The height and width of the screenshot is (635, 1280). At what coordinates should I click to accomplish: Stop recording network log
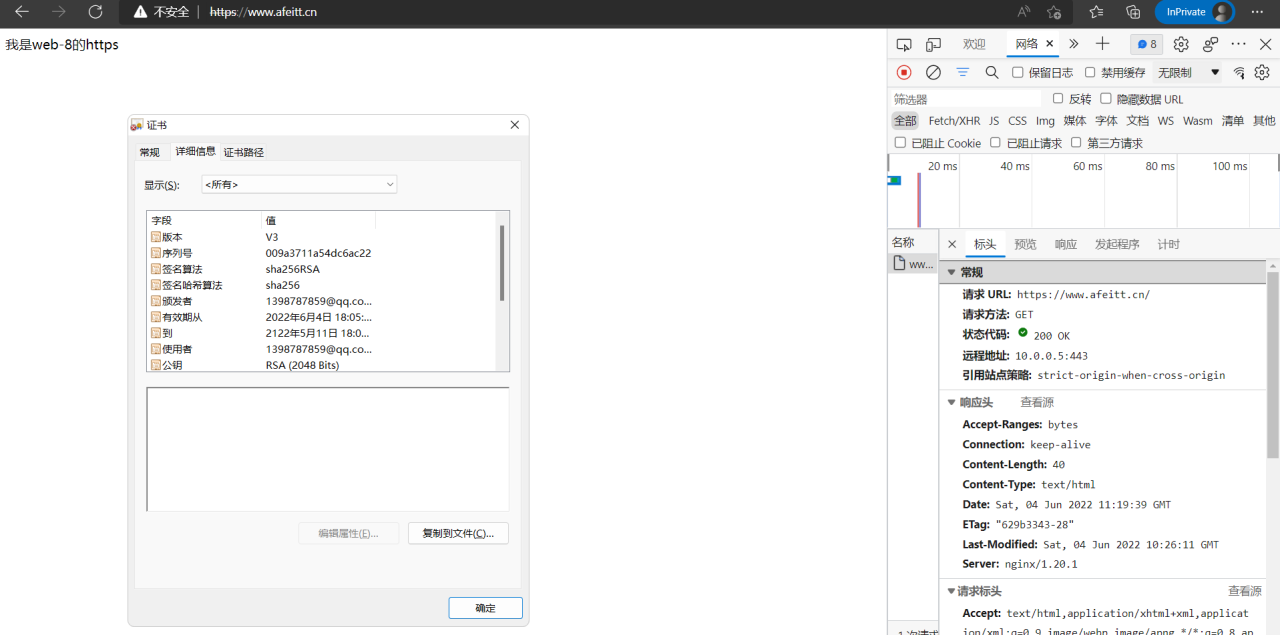tap(904, 72)
